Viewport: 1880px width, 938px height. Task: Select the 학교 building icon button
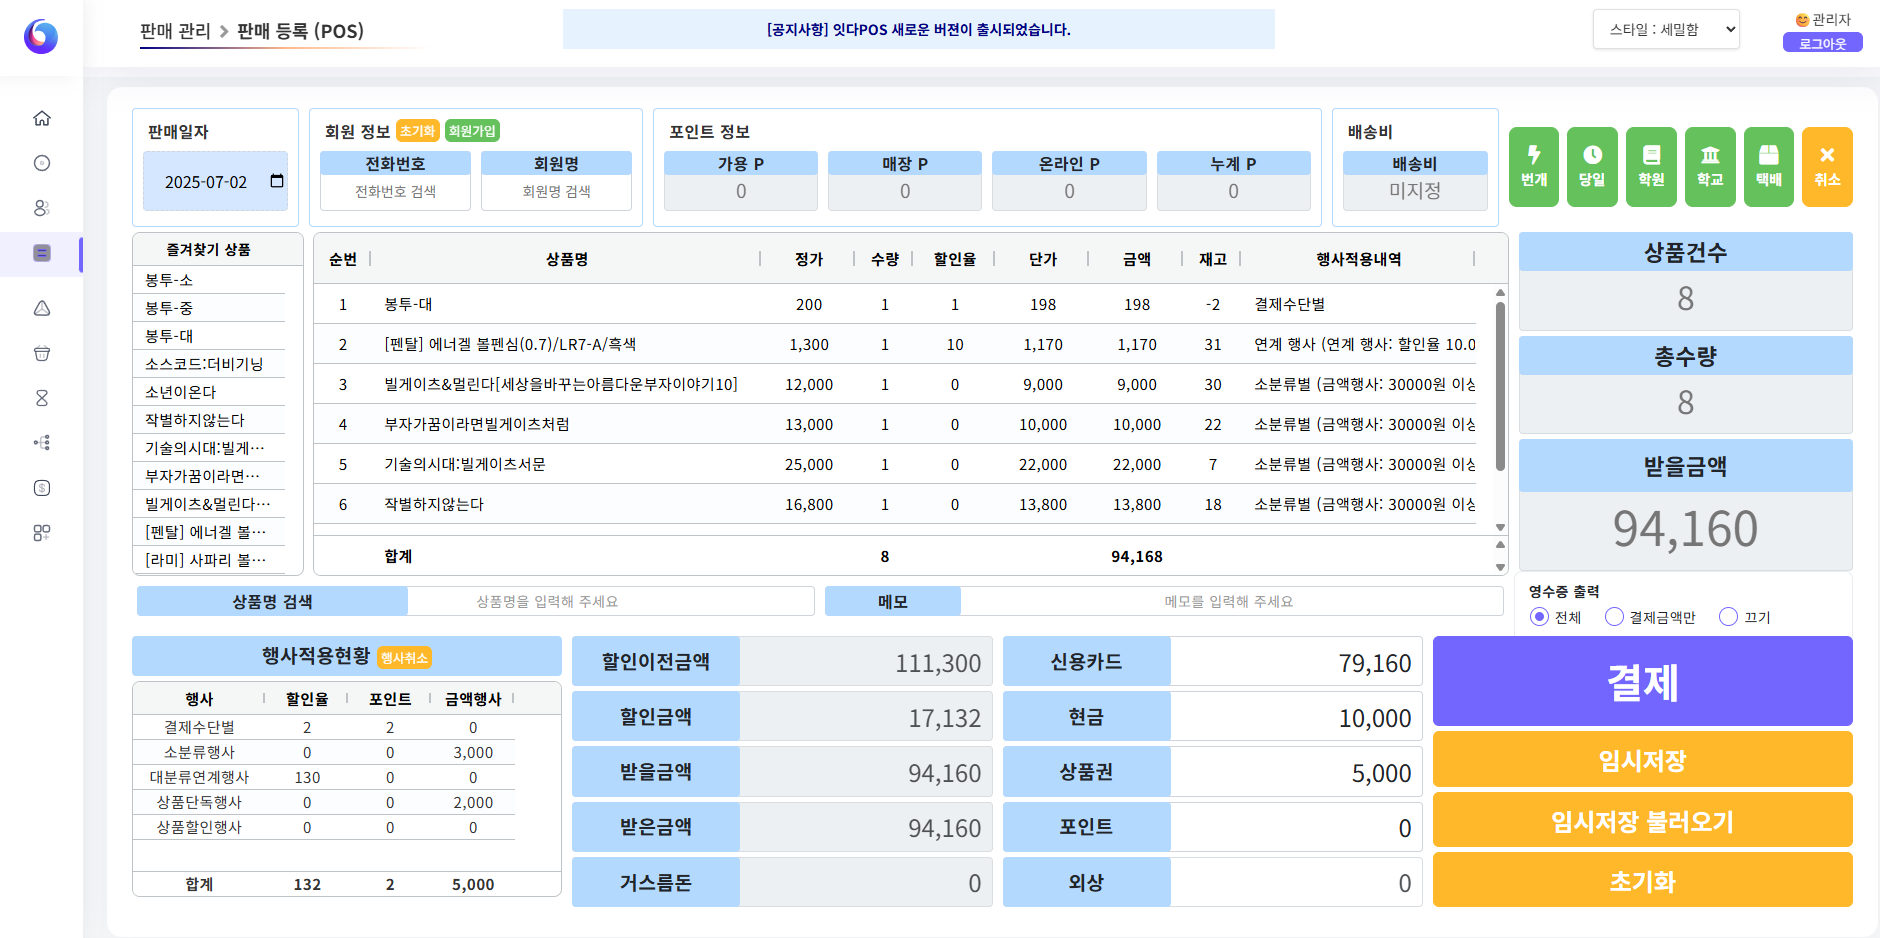click(x=1710, y=167)
